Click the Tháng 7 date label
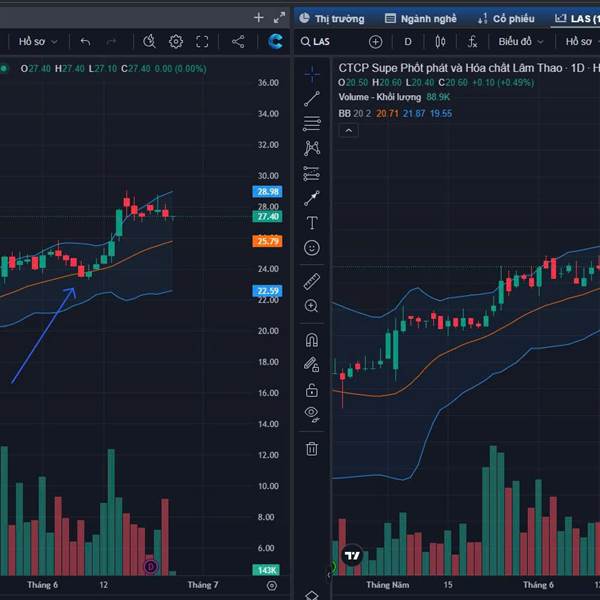The image size is (600, 600). [202, 585]
